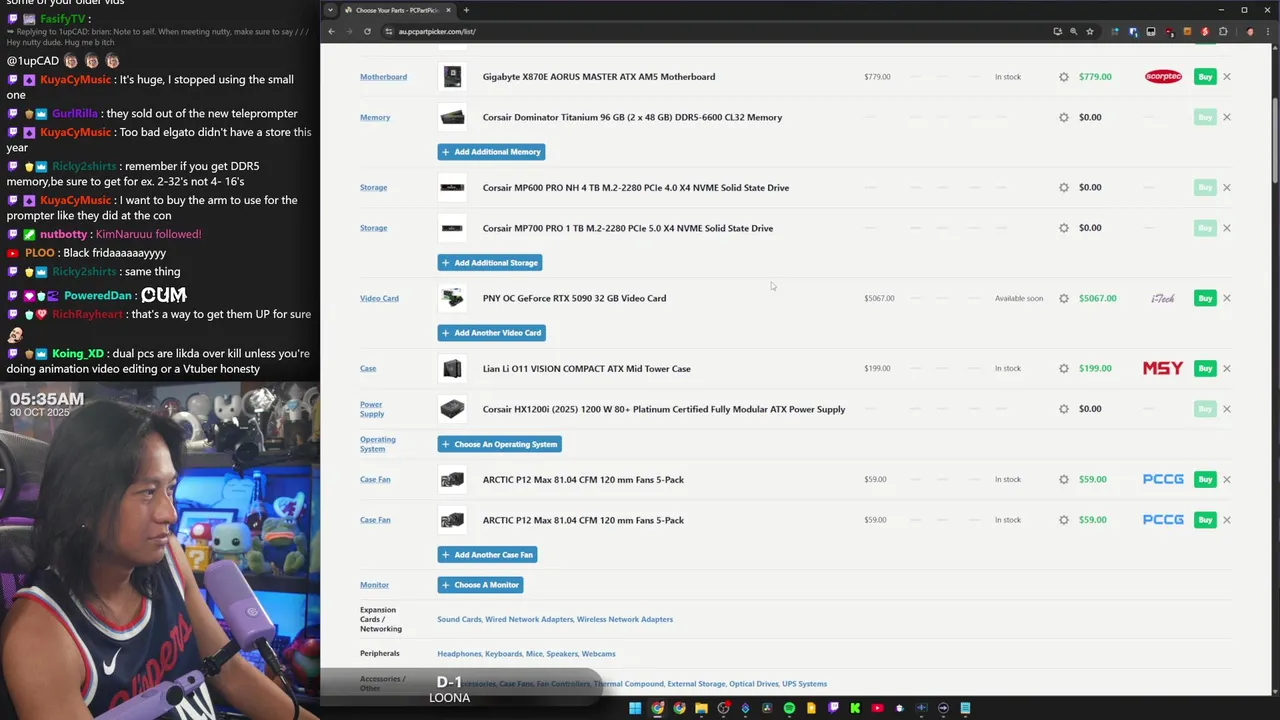Open the Monitor category link
This screenshot has height=720, width=1280.
pyautogui.click(x=374, y=585)
